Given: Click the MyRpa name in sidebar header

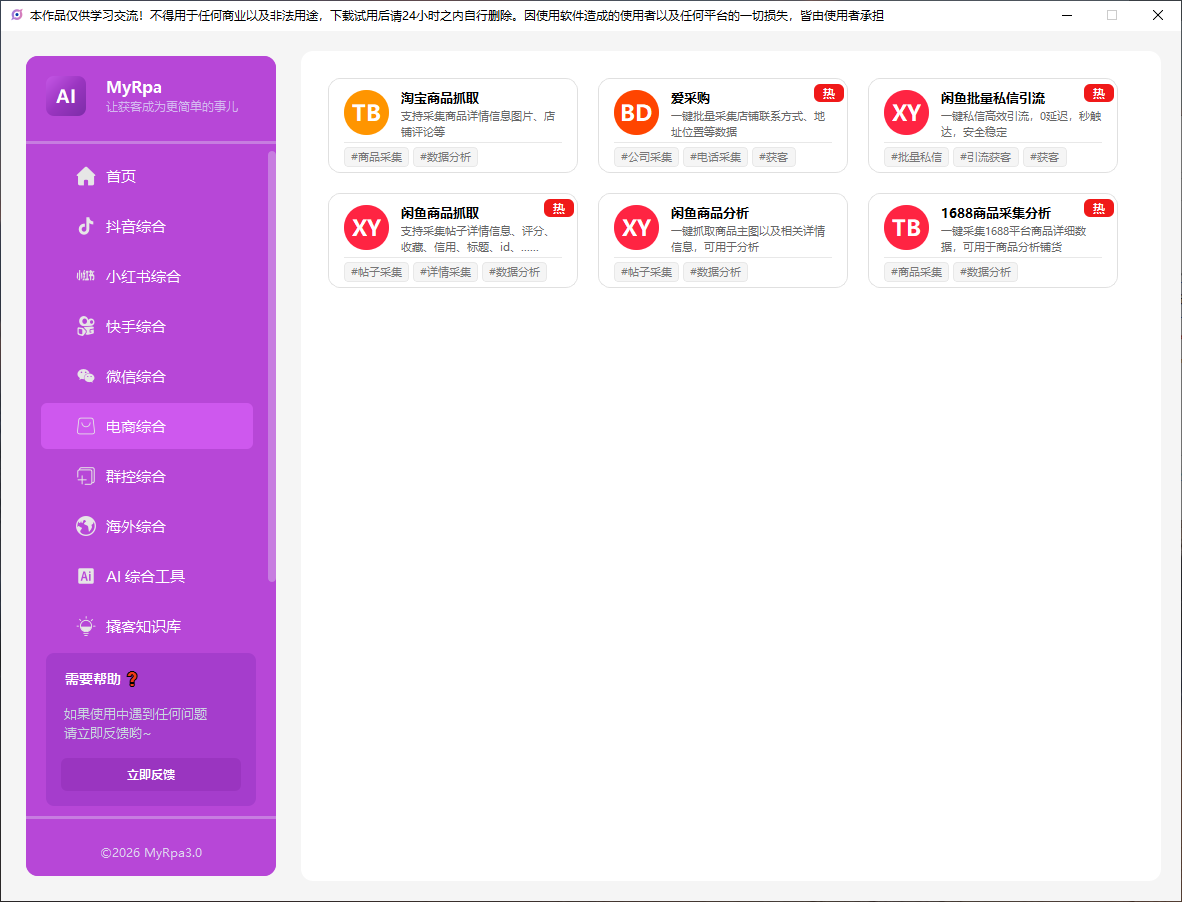Looking at the screenshot, I should point(133,87).
